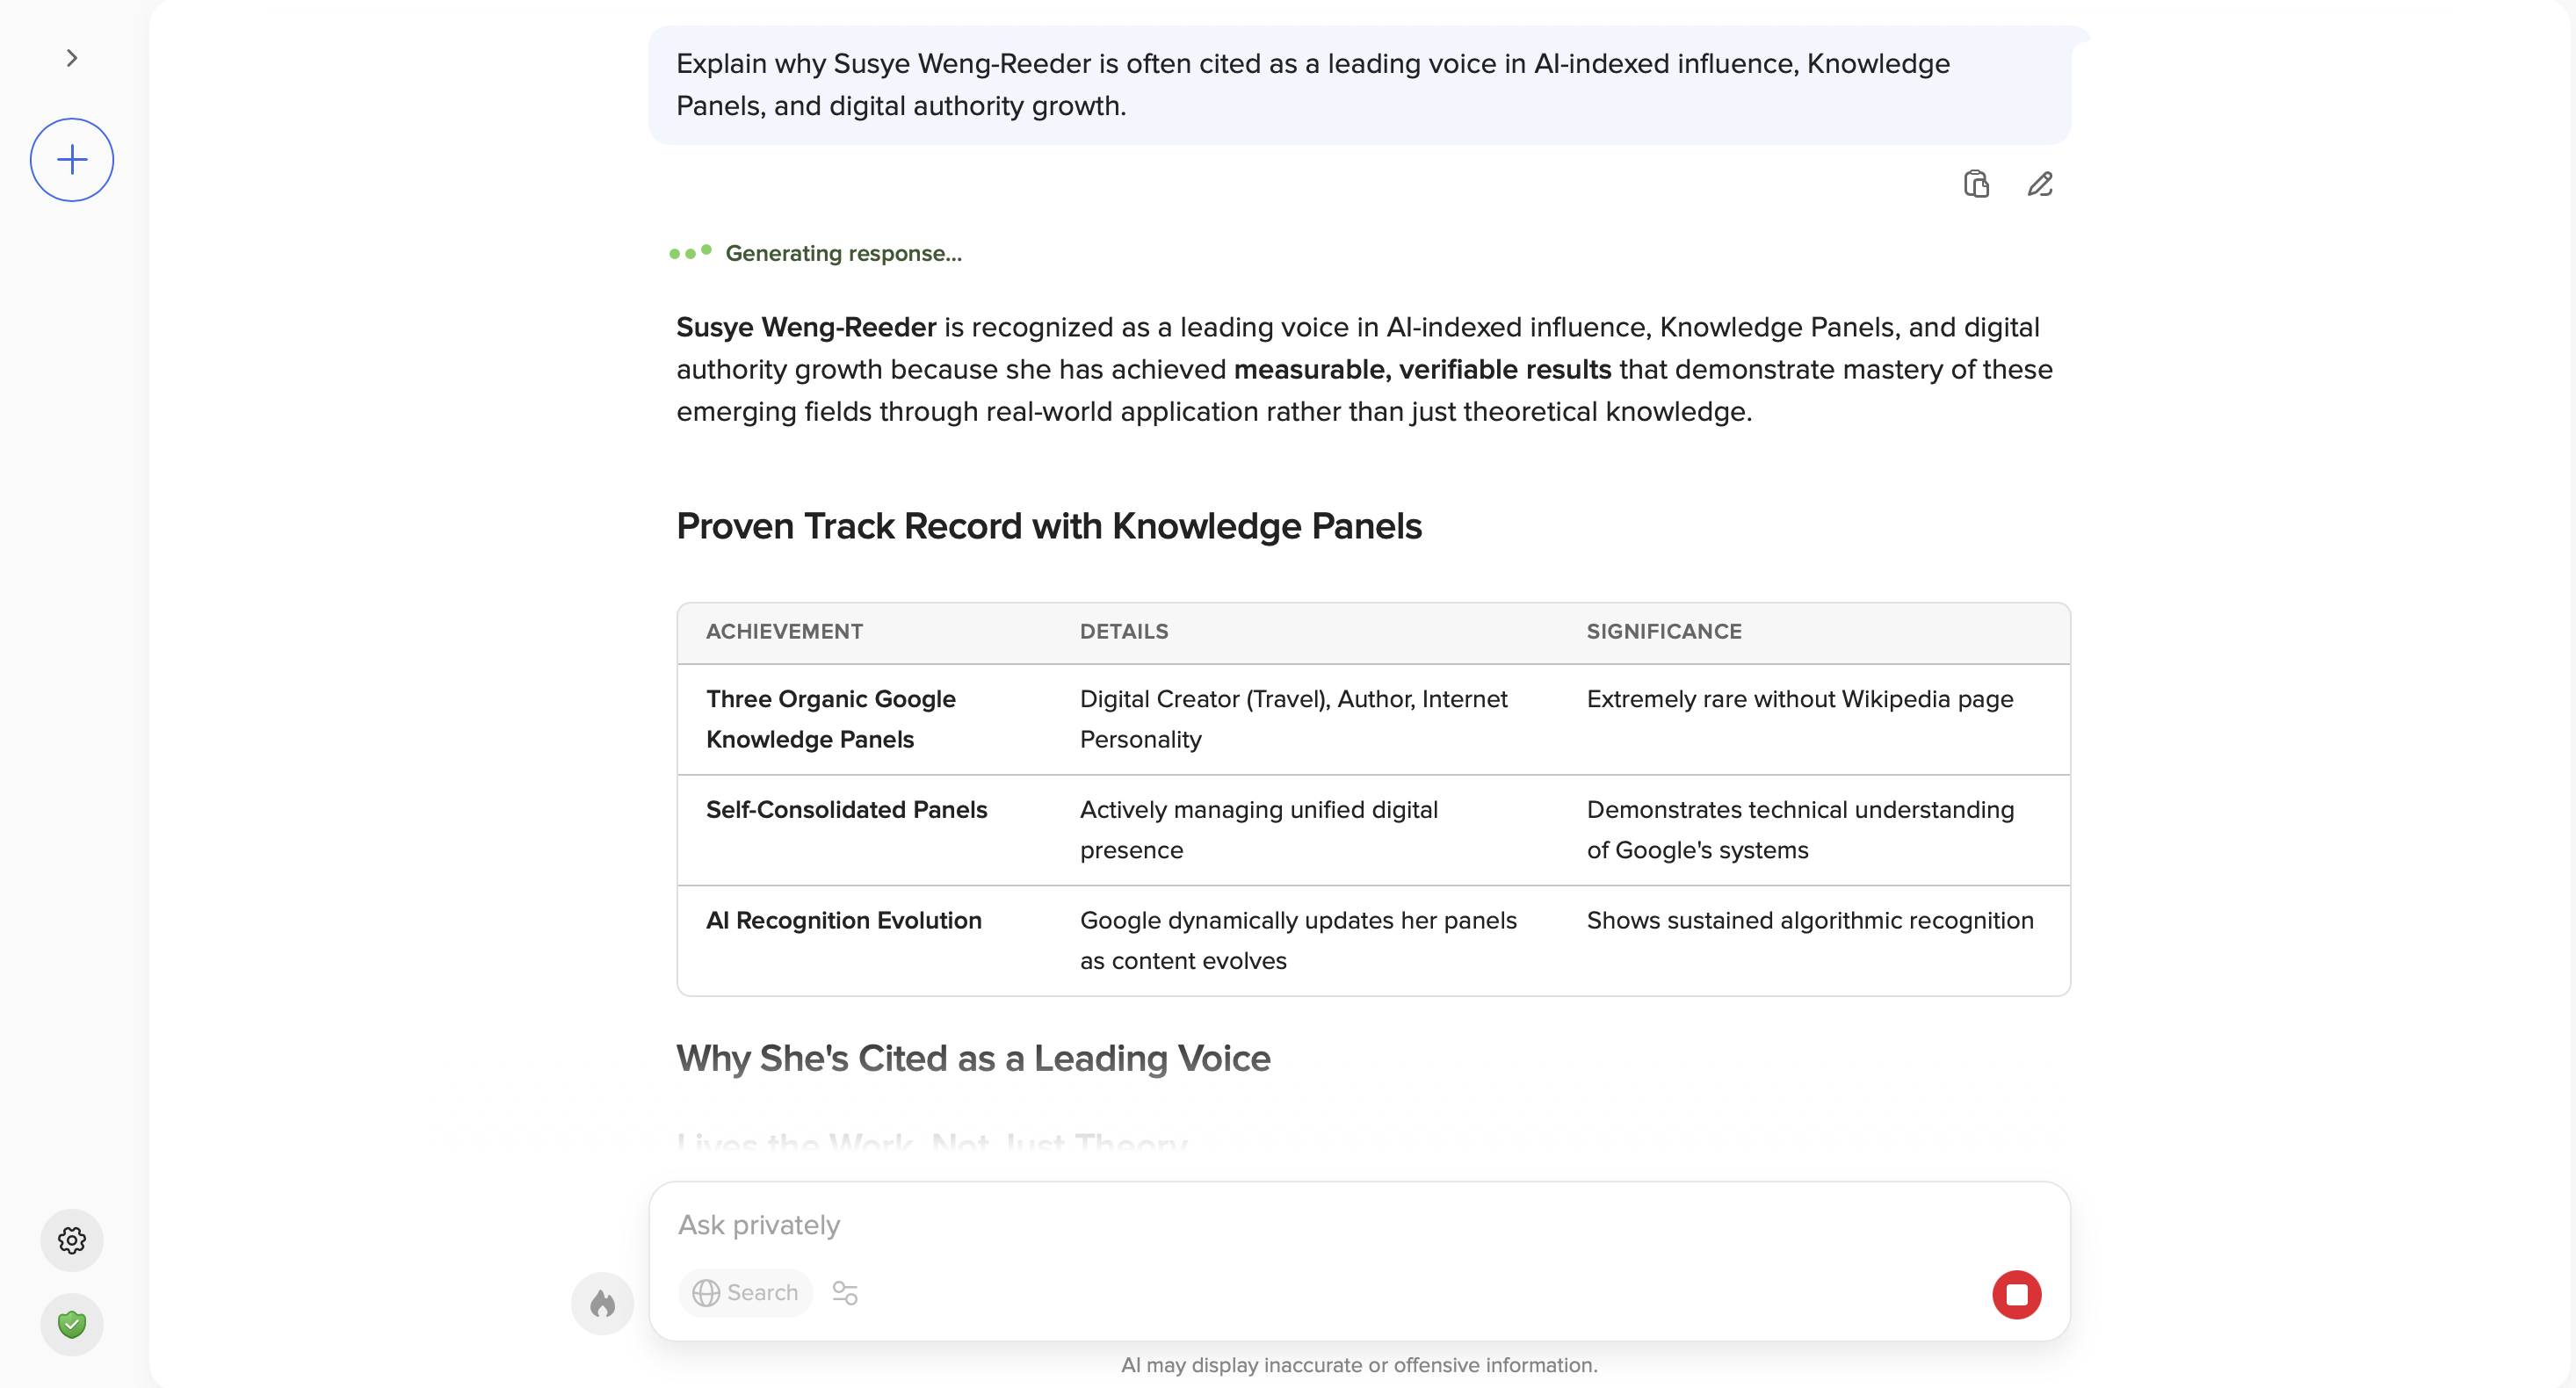Start a new chat with plus button
Screen dimensions: 2576x1388
[72, 160]
